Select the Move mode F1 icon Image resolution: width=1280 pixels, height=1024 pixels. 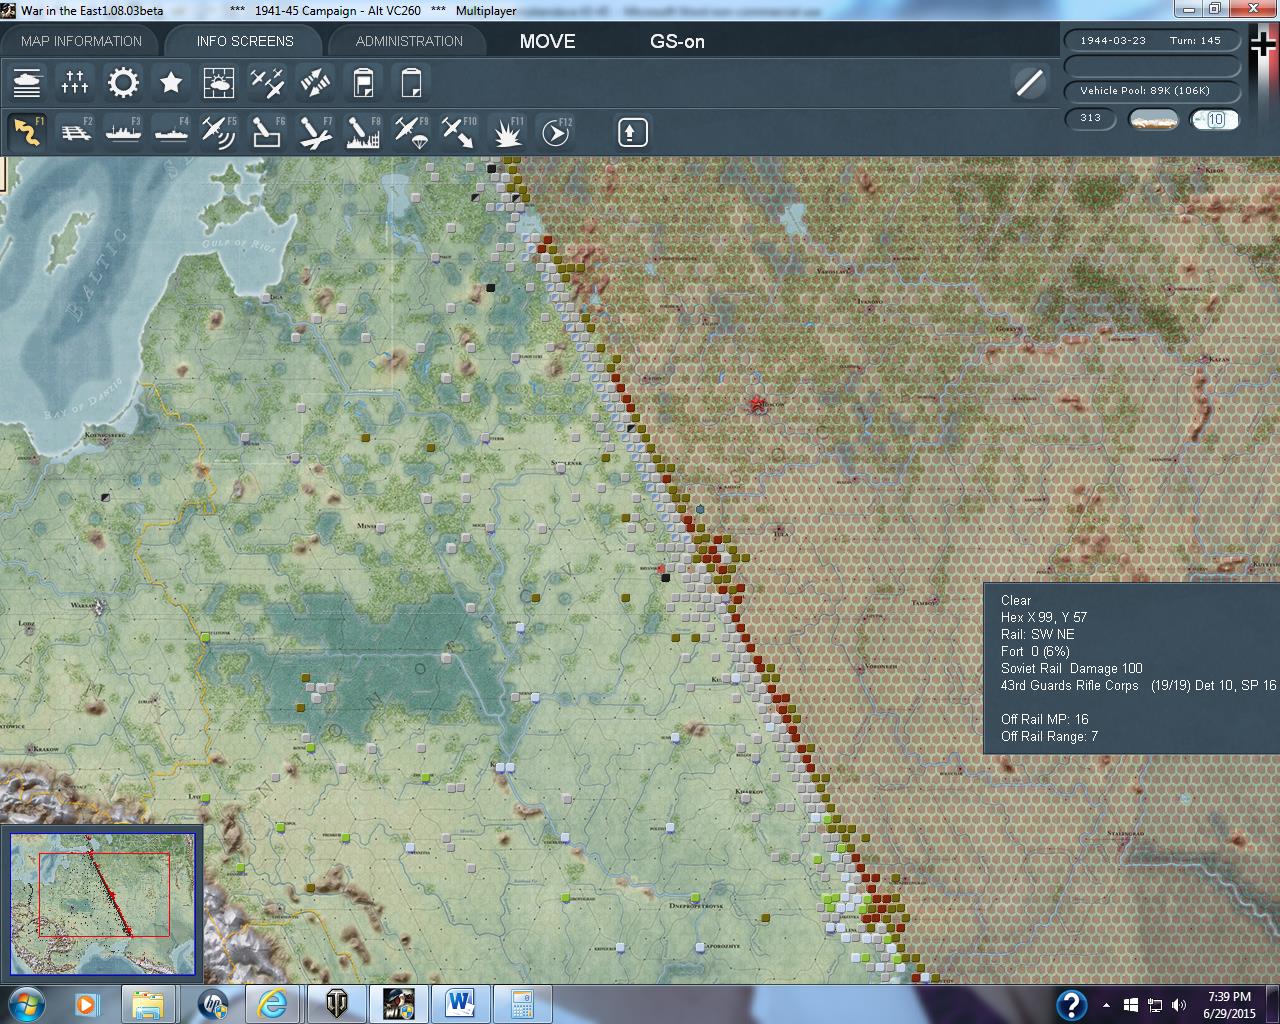27,132
